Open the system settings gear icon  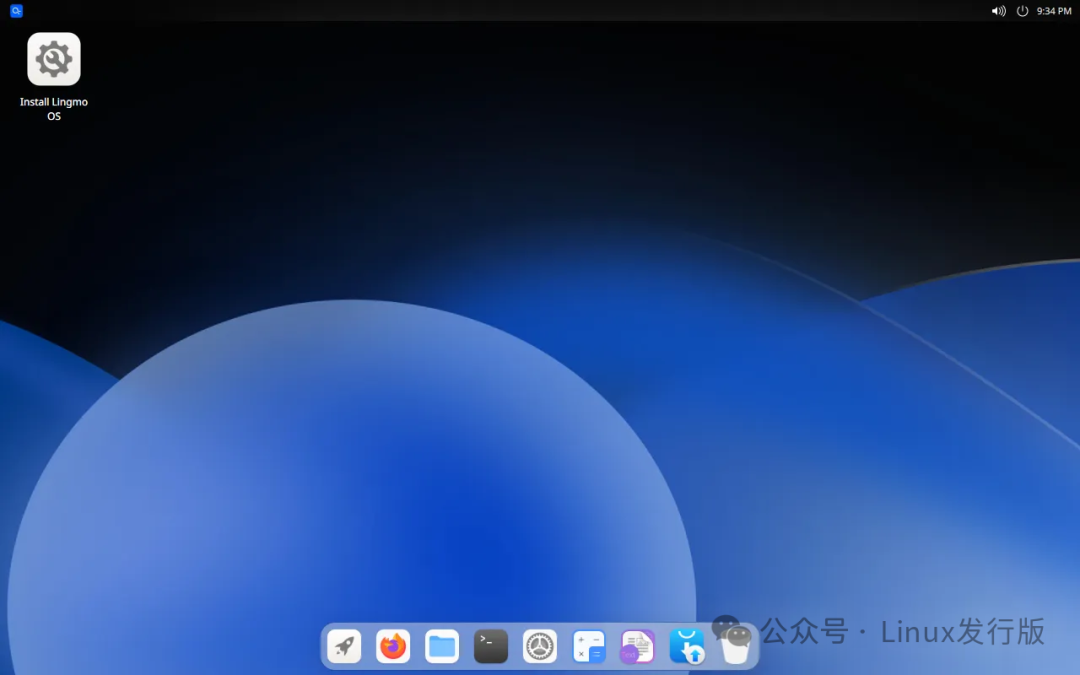(x=539, y=645)
